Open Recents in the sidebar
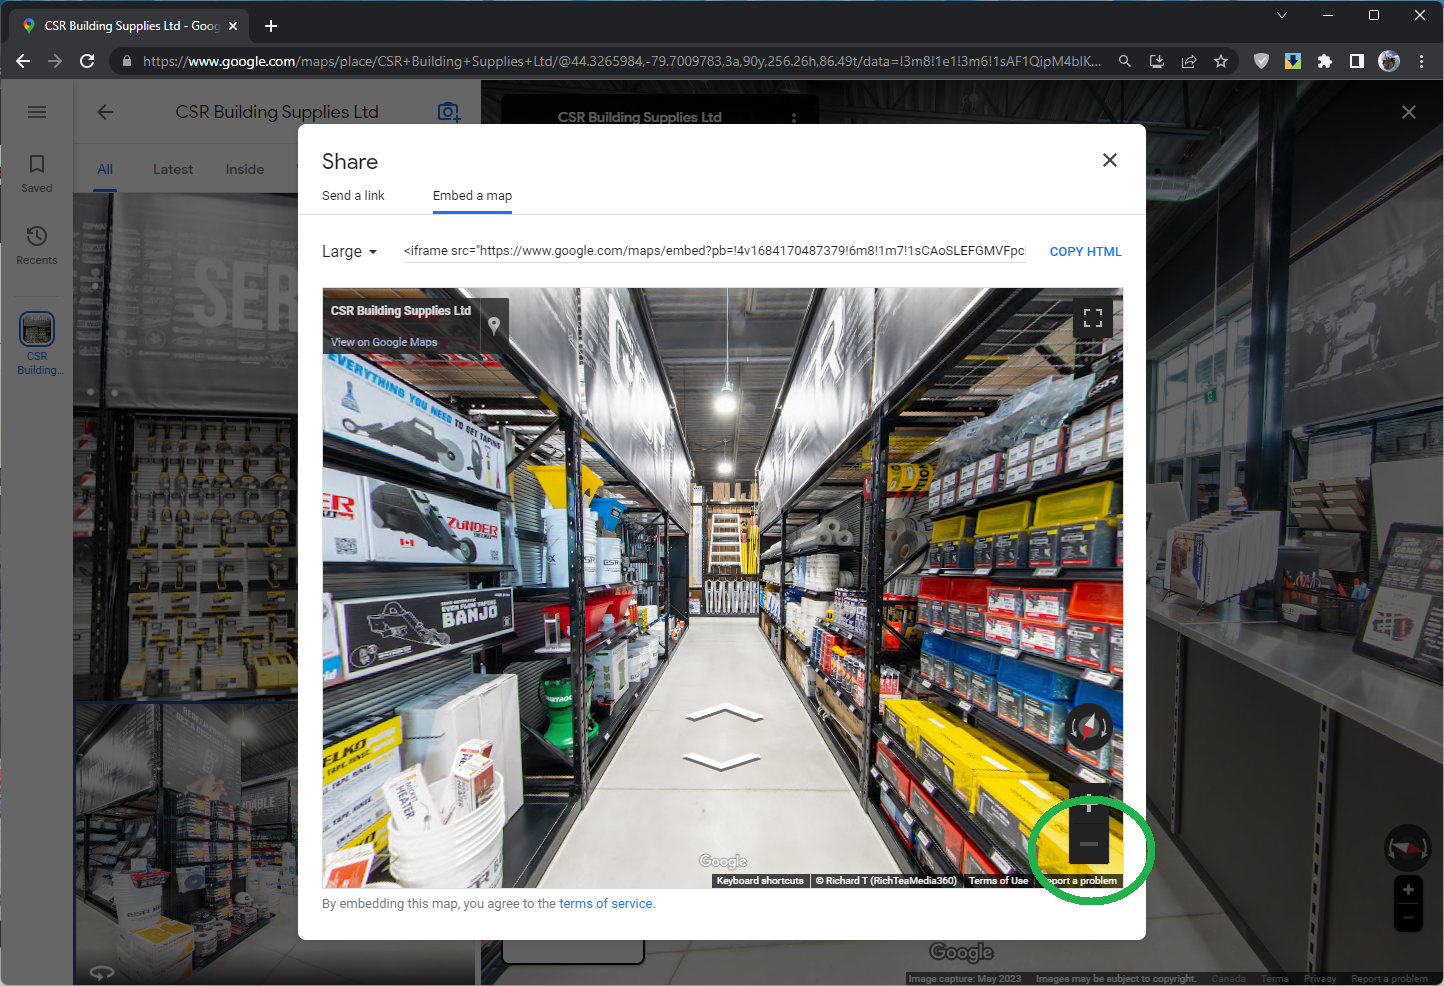Image resolution: width=1444 pixels, height=986 pixels. [37, 245]
